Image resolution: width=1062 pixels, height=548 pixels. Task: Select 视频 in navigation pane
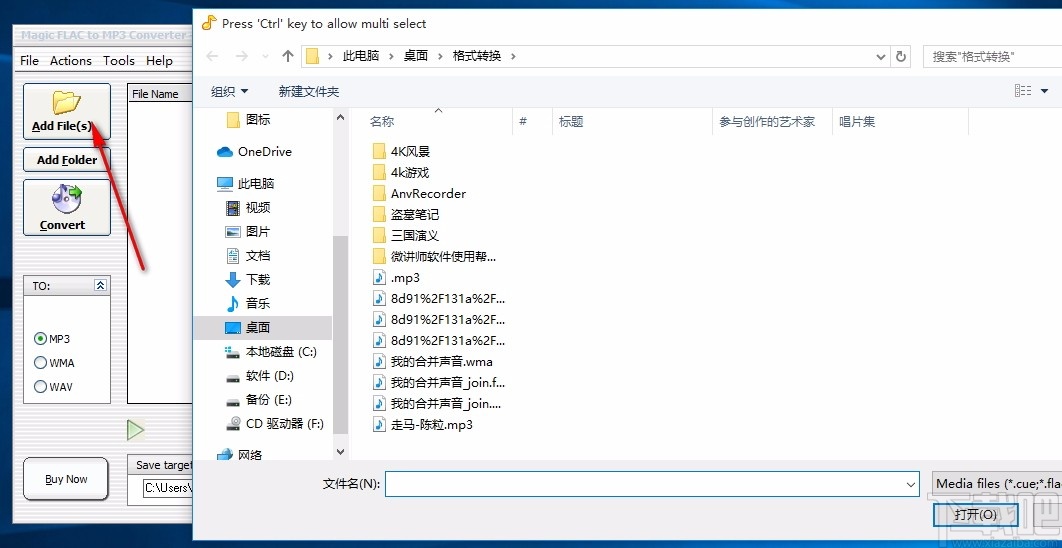[248, 207]
